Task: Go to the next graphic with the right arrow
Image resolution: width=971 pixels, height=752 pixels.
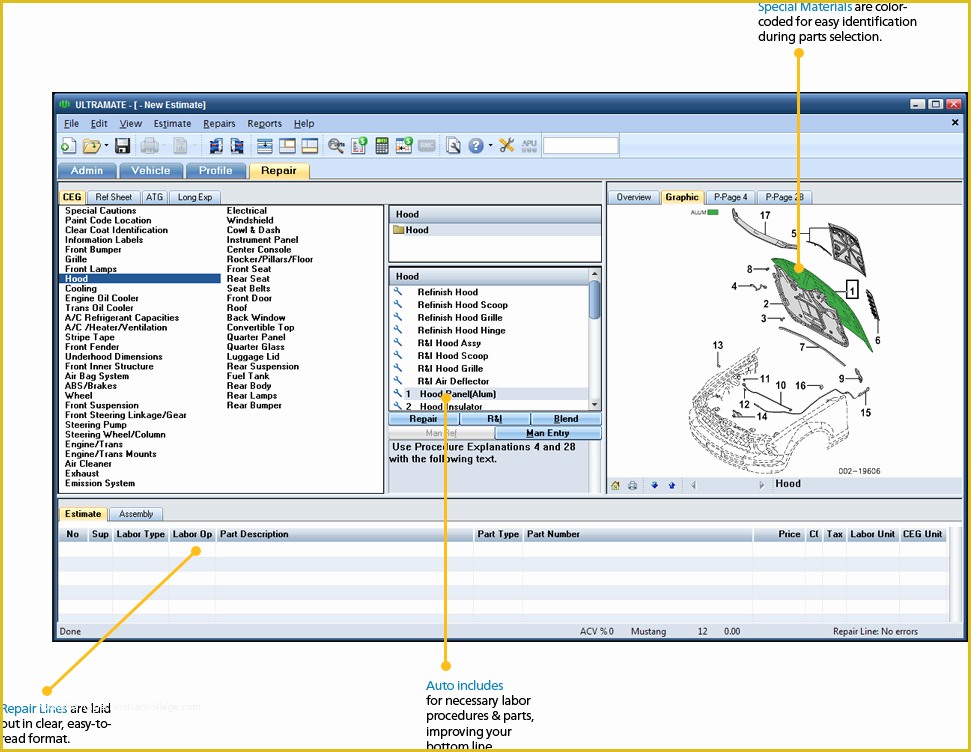Action: click(x=762, y=485)
